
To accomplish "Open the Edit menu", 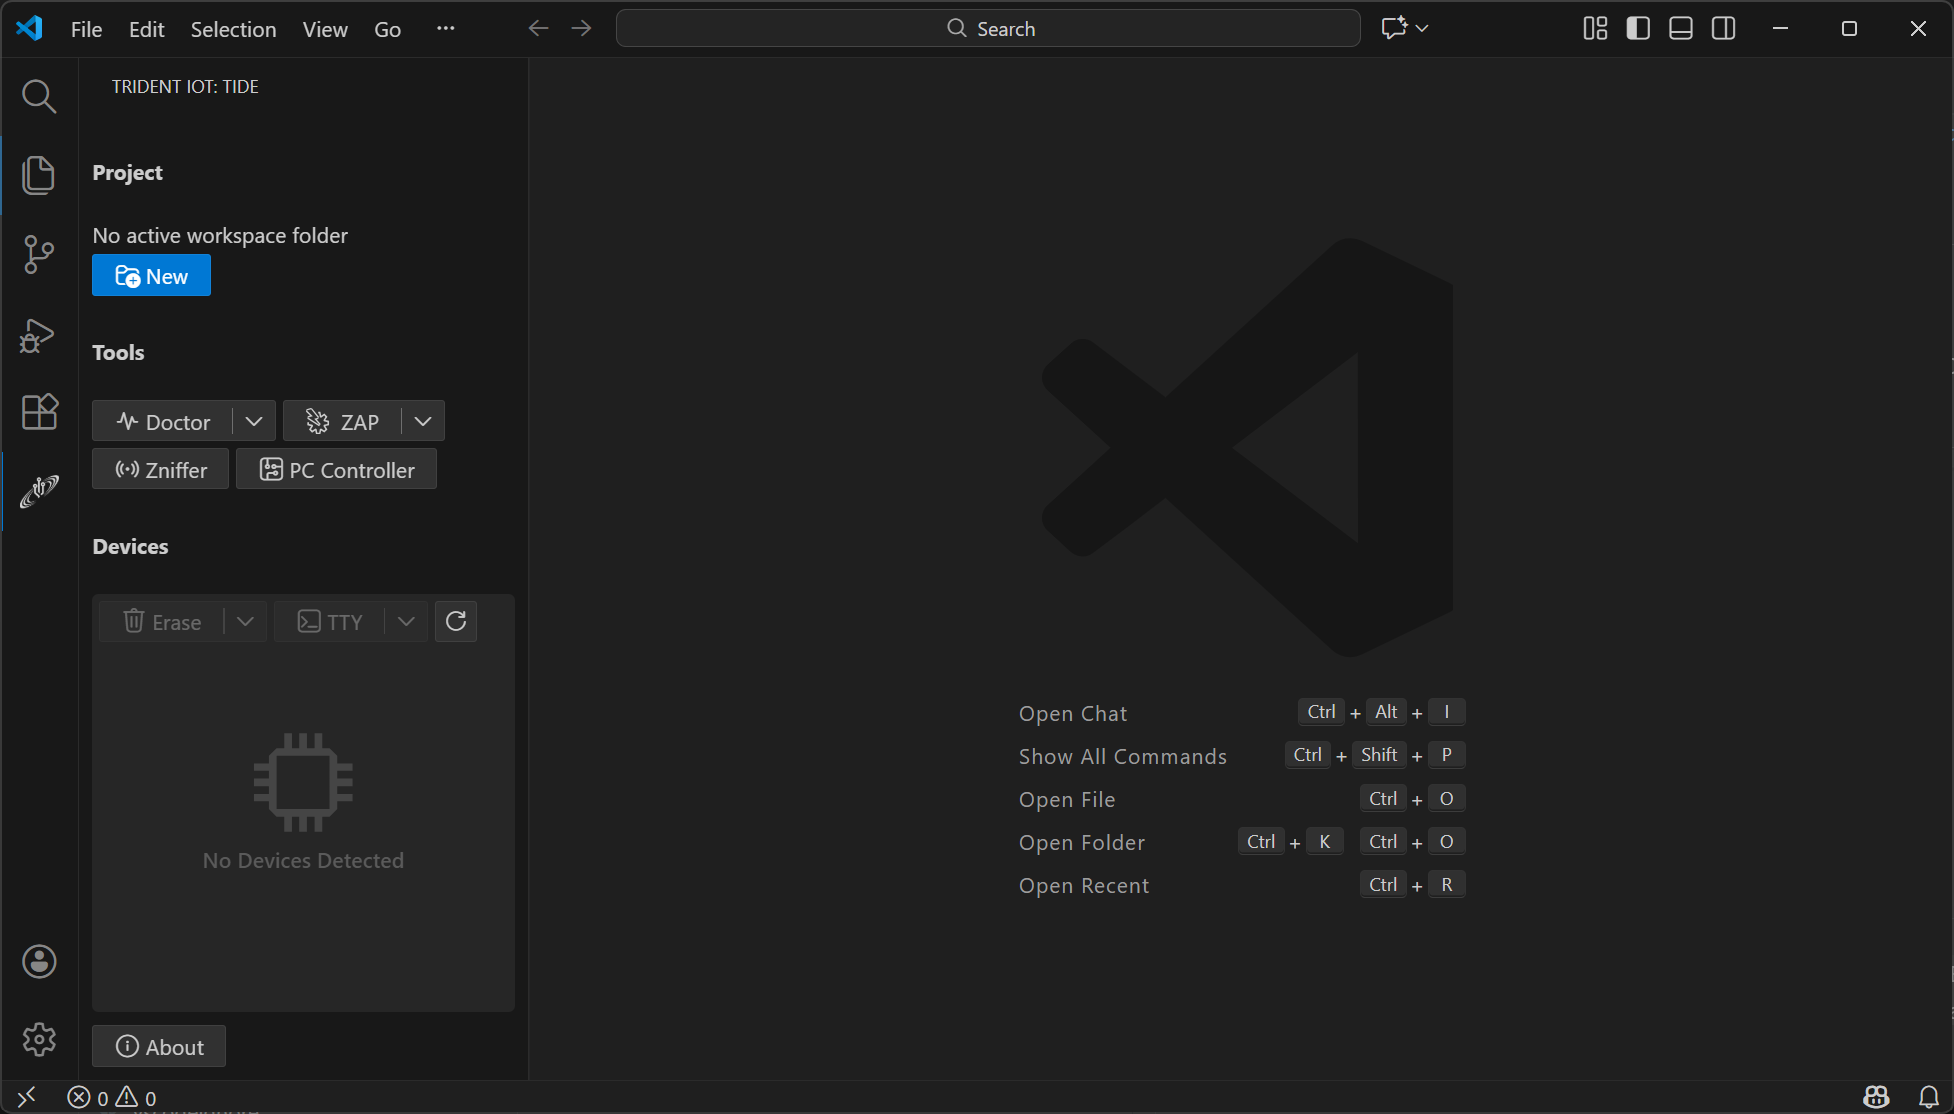I will [146, 29].
